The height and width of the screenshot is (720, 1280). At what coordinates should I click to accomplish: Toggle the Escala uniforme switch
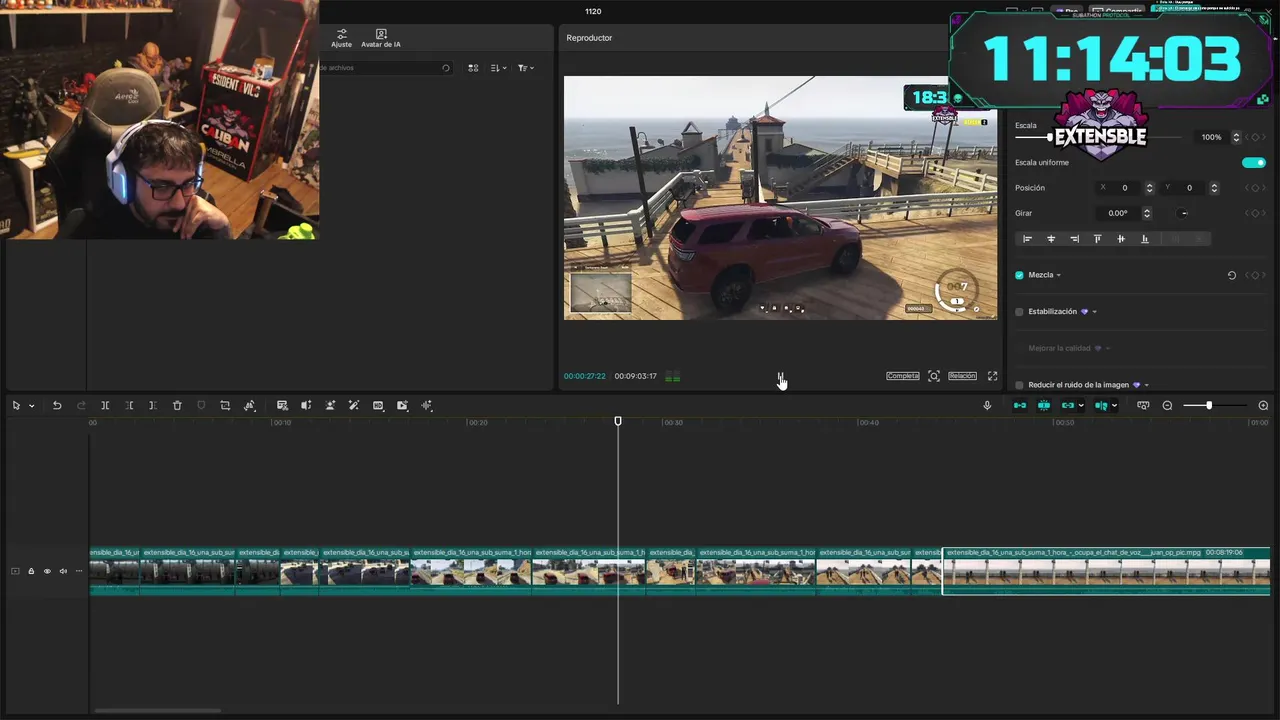pyautogui.click(x=1253, y=162)
